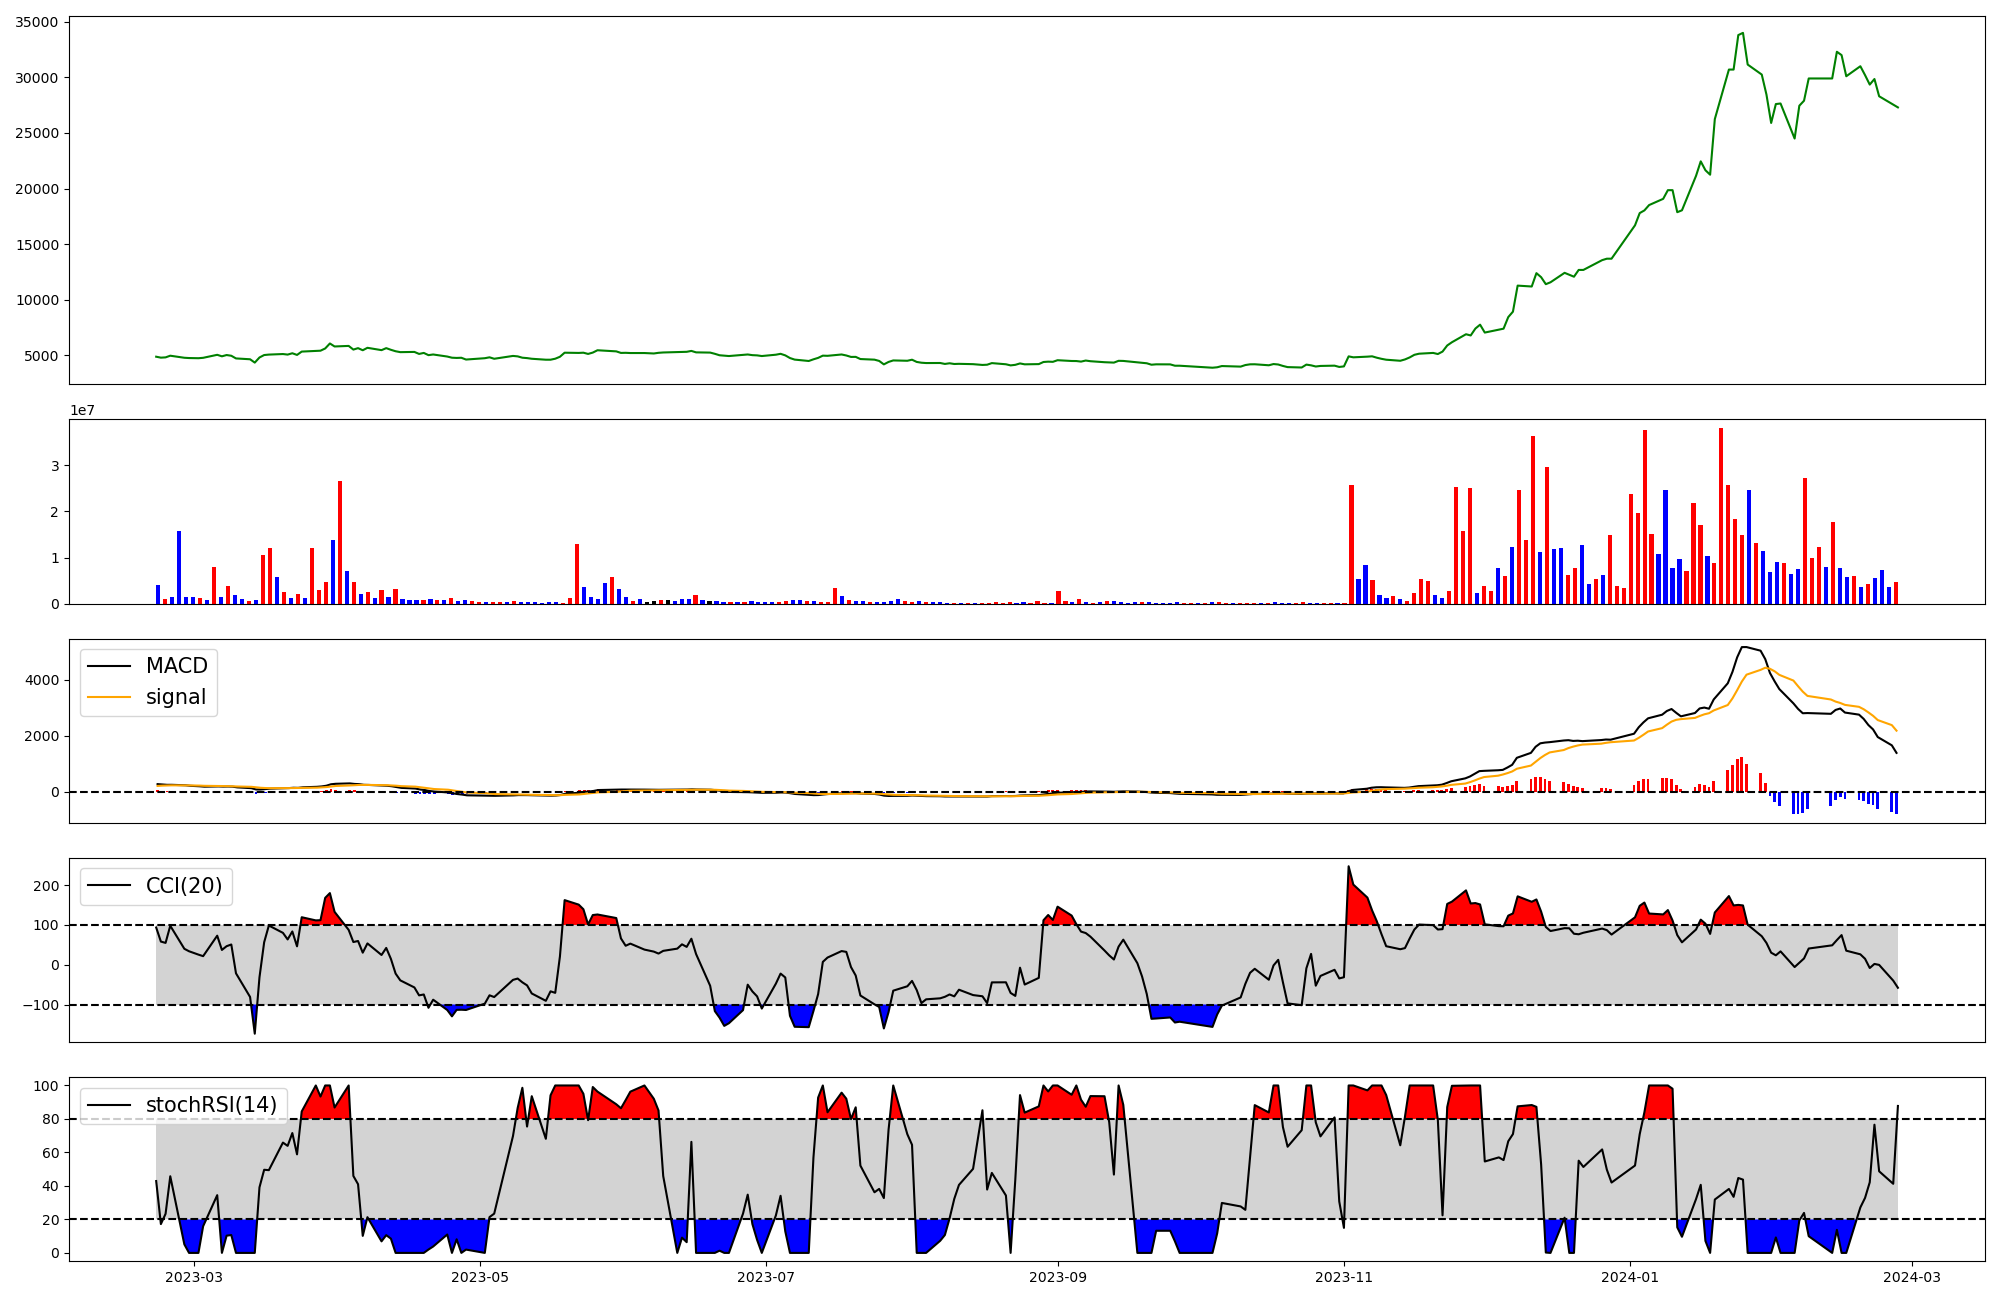The image size is (2000, 1300).
Task: Click the CCI spike at 2023-11
Action: tap(1348, 867)
